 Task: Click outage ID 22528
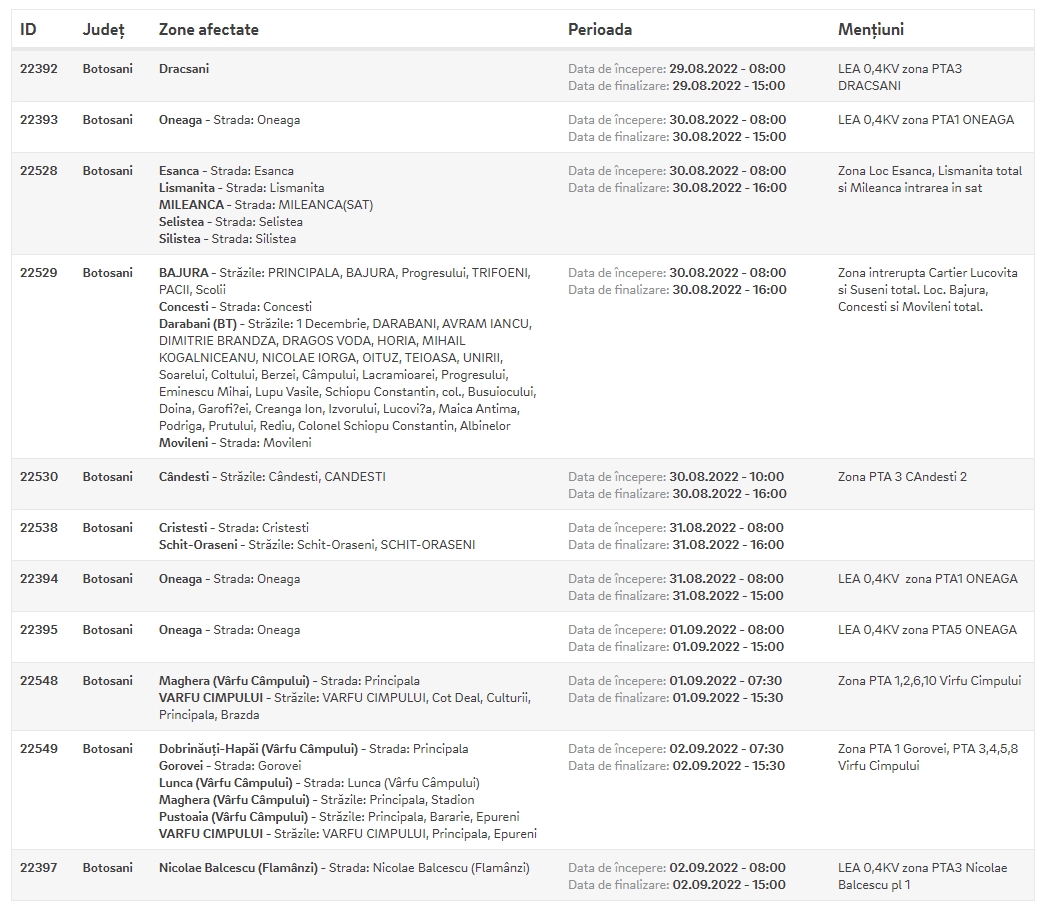click(x=39, y=171)
